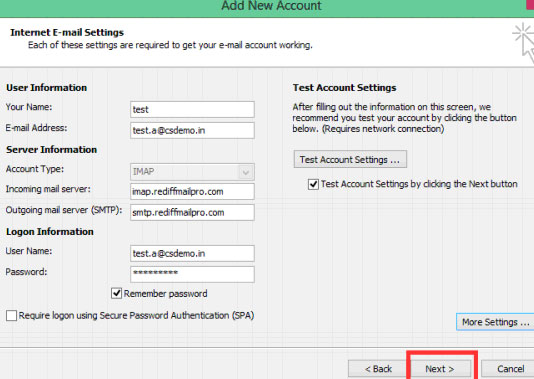Click the Incoming mail server field
The width and height of the screenshot is (534, 379).
pos(192,191)
